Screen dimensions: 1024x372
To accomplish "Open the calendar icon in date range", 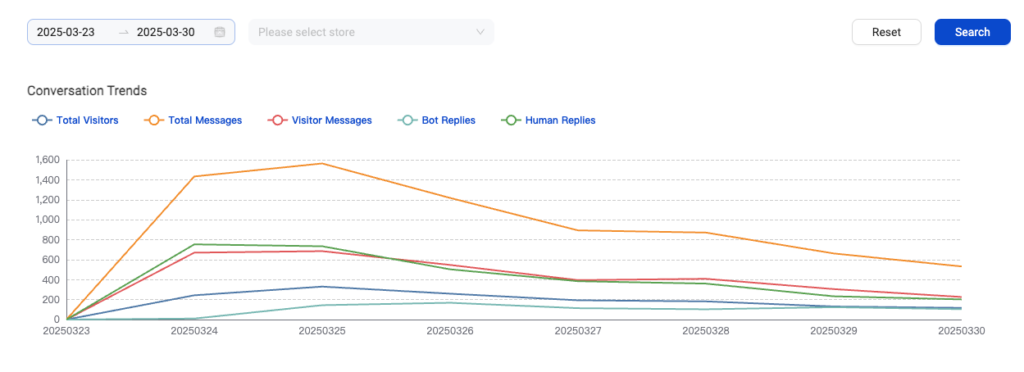I will coord(220,32).
